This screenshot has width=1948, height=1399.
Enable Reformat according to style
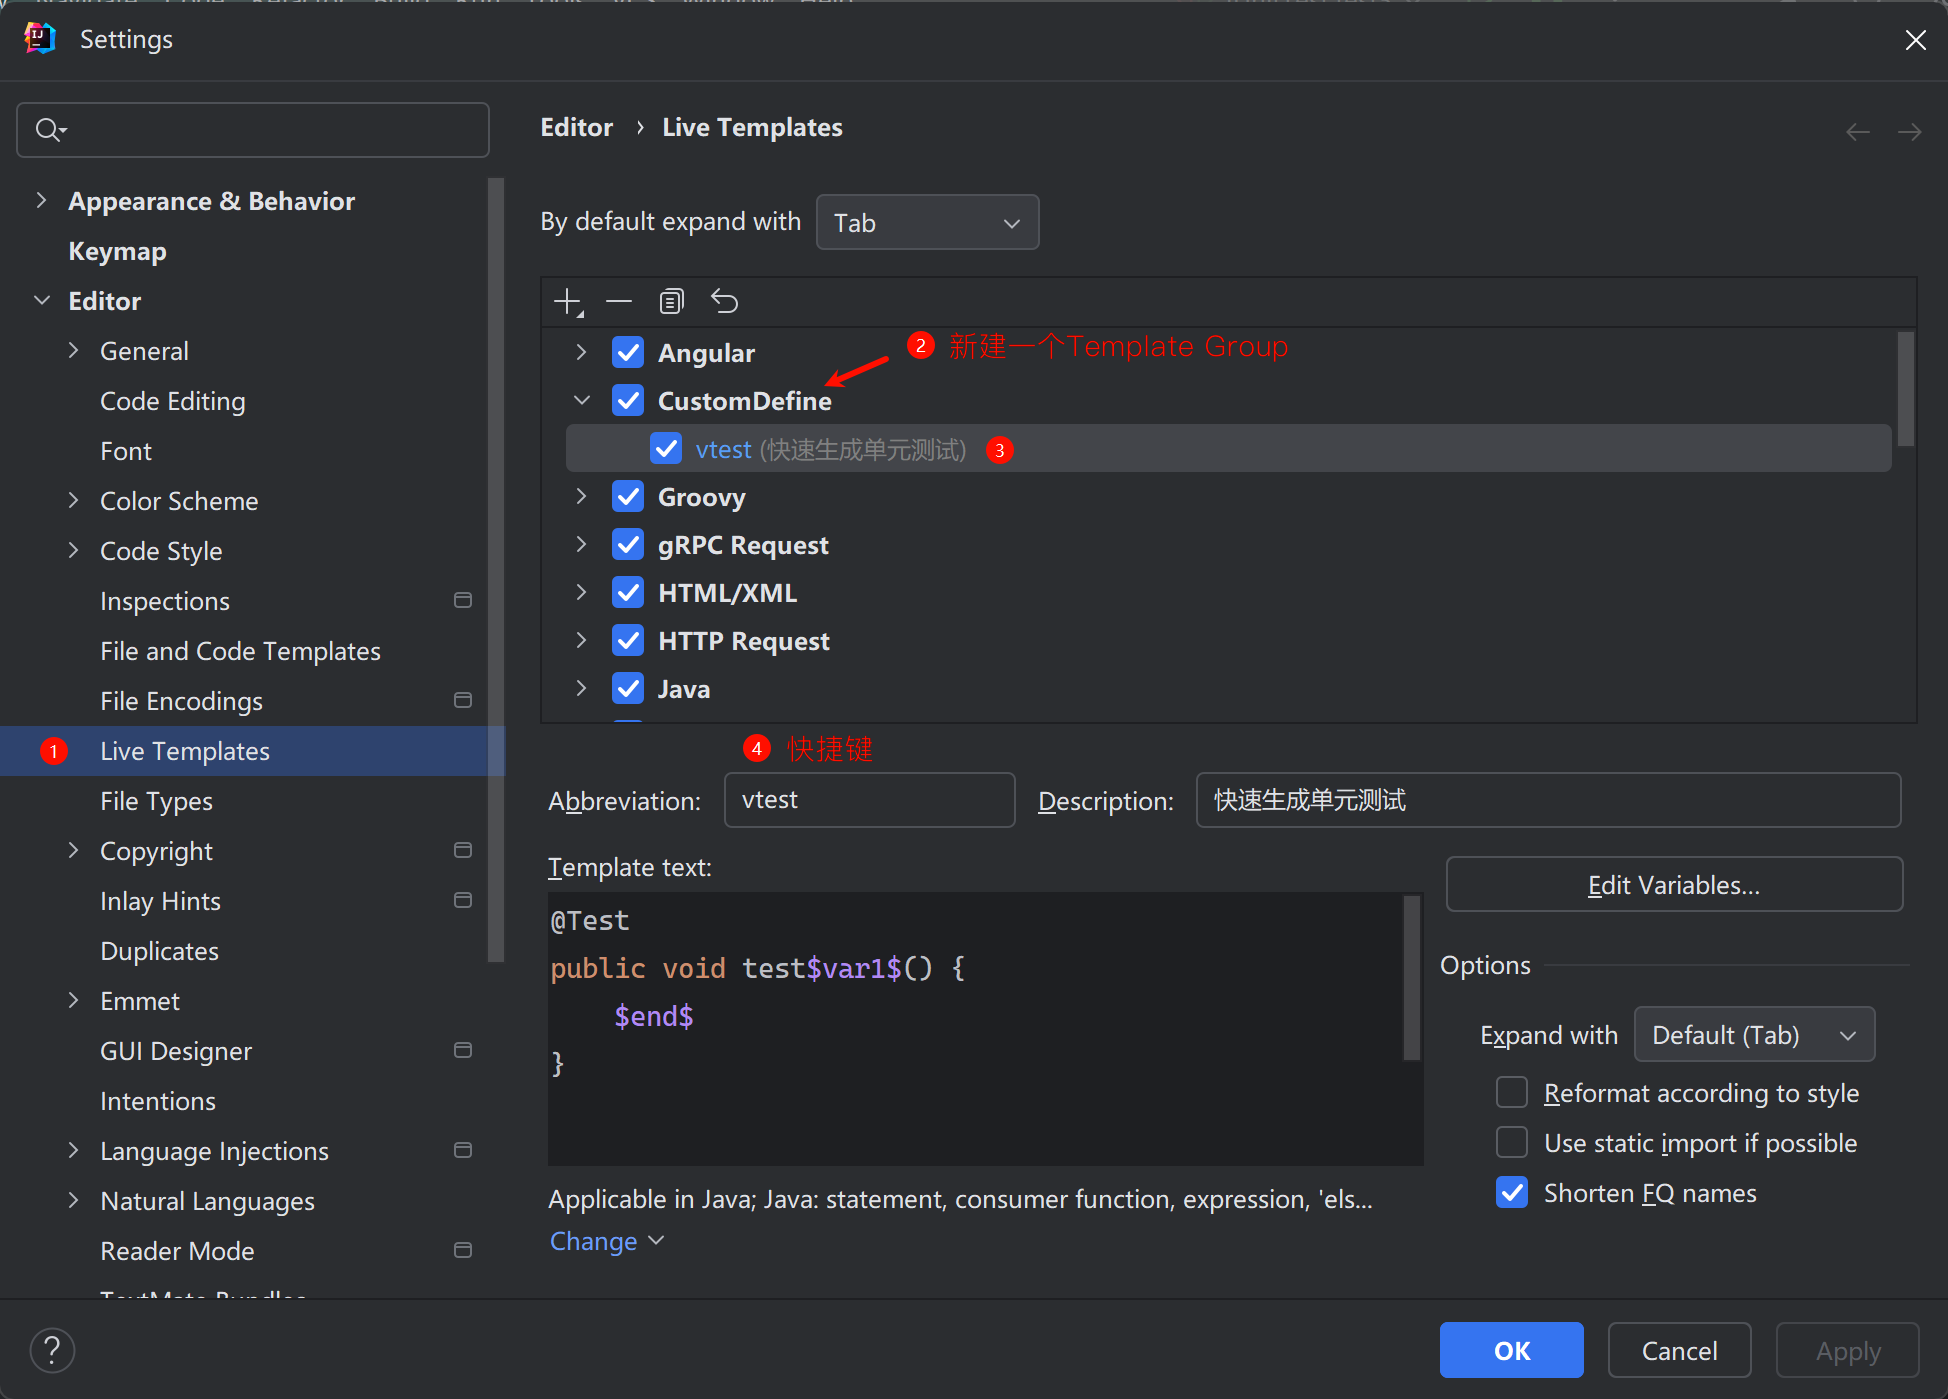1512,1092
